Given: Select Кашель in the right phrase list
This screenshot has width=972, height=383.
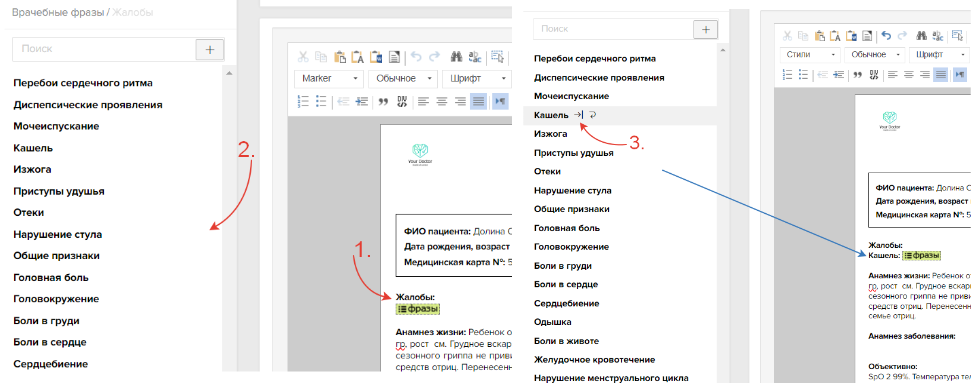Looking at the screenshot, I should [551, 115].
